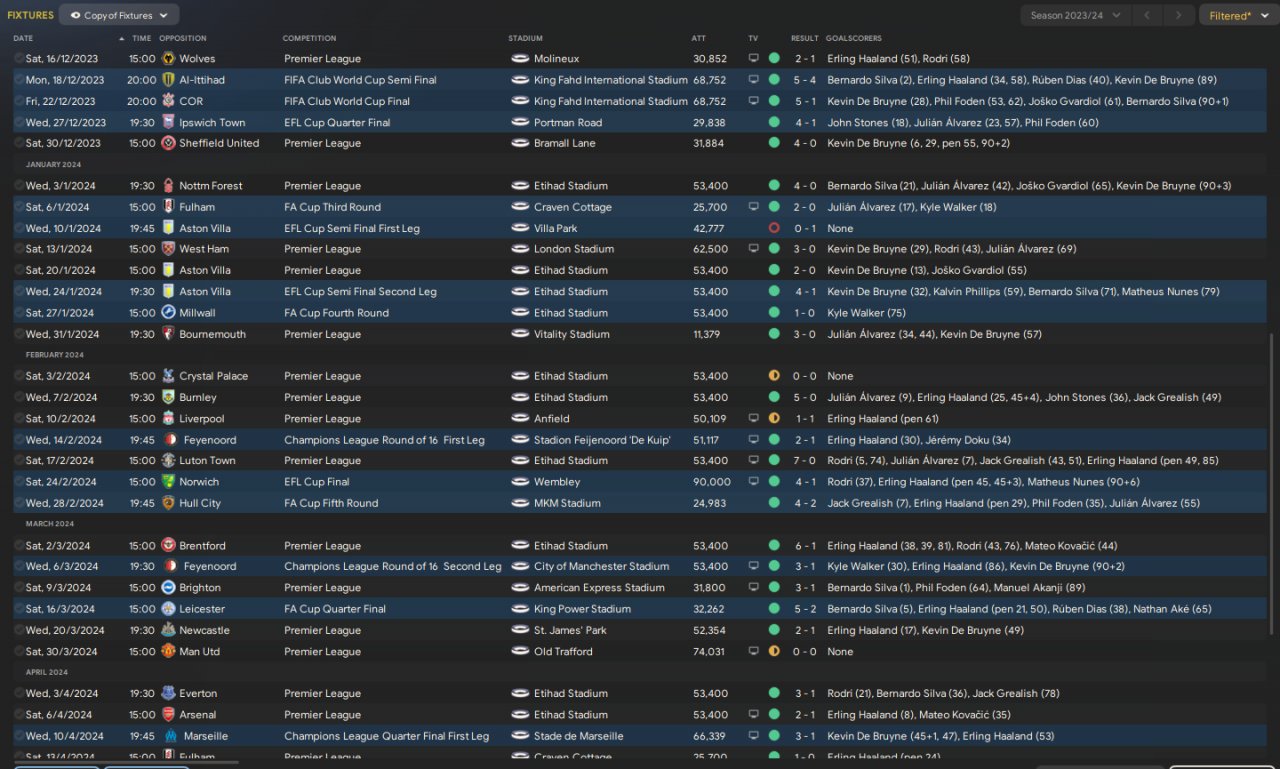This screenshot has height=769, width=1280.
Task: Click the Brentford club badge
Action: coord(168,546)
